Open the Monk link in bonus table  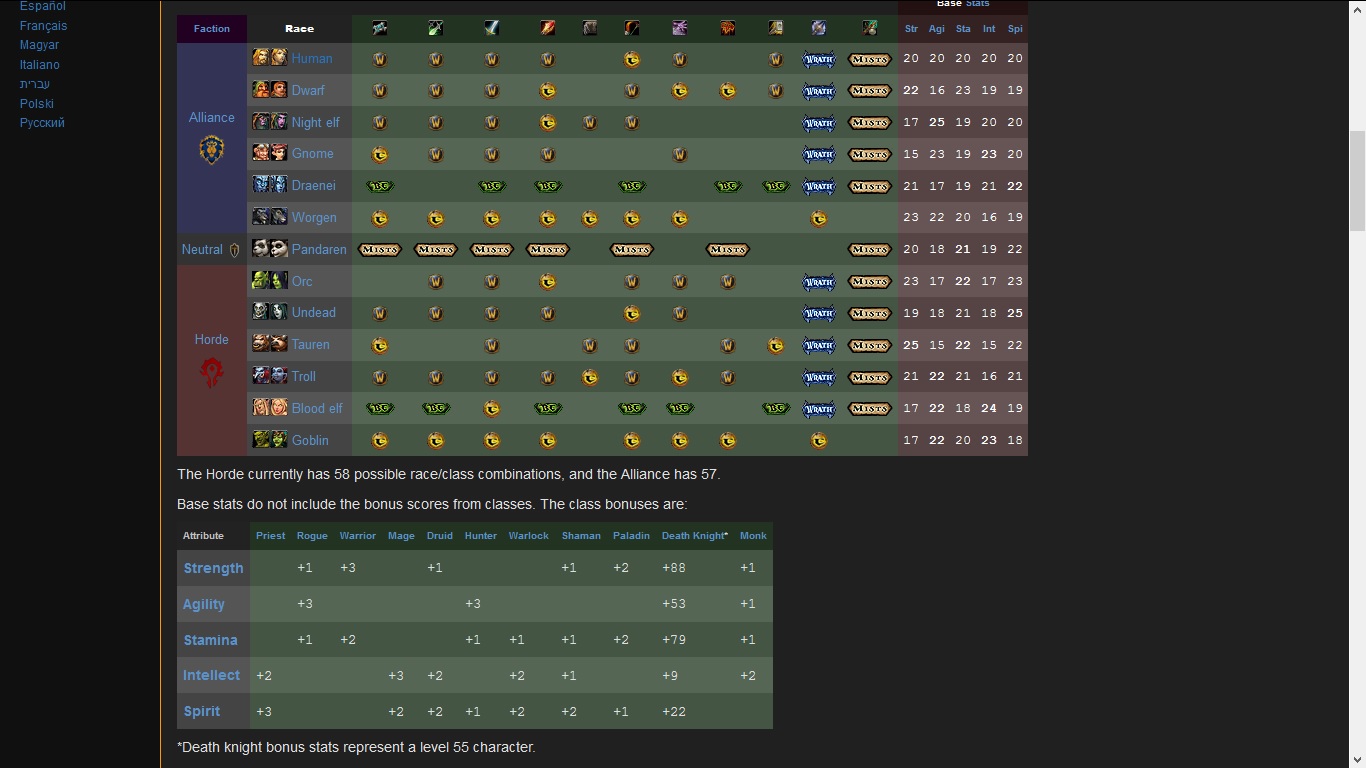tap(753, 536)
